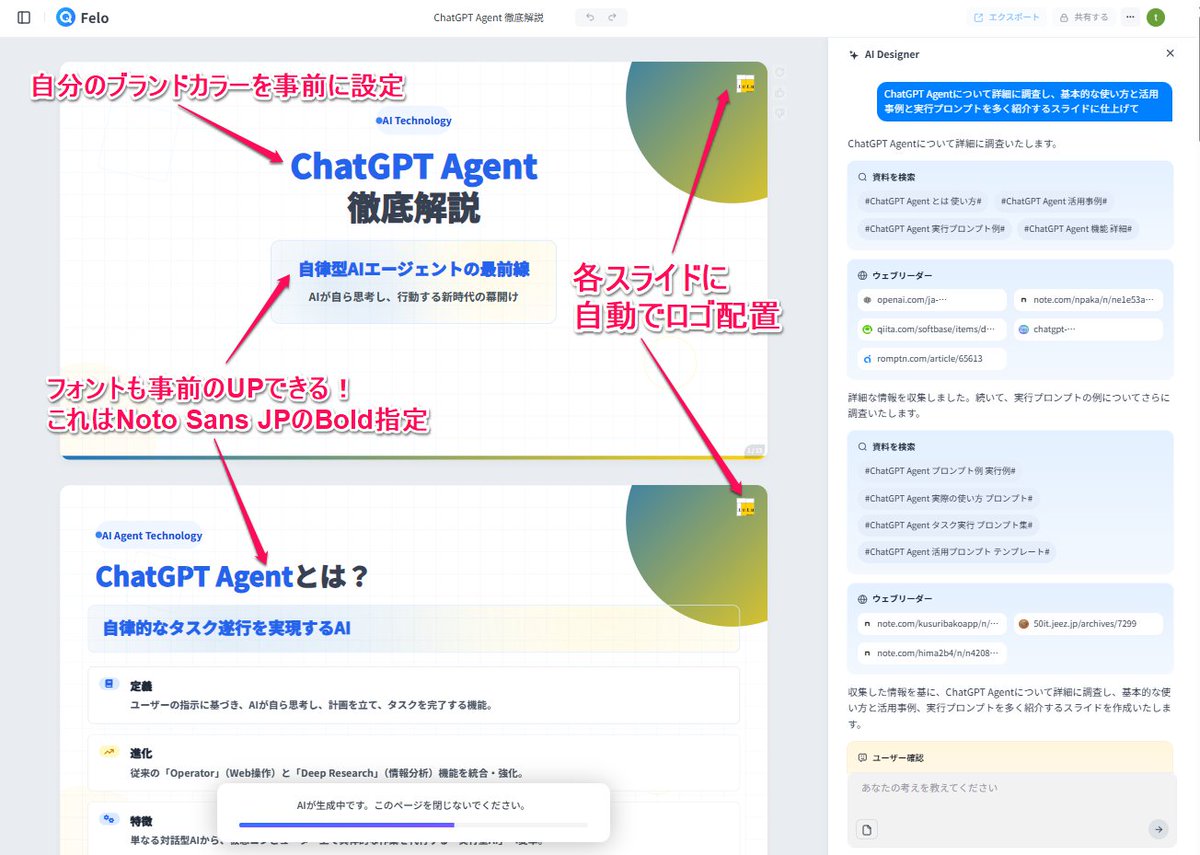Close the AI Designer panel
Viewport: 1200px width, 855px height.
[x=1170, y=54]
